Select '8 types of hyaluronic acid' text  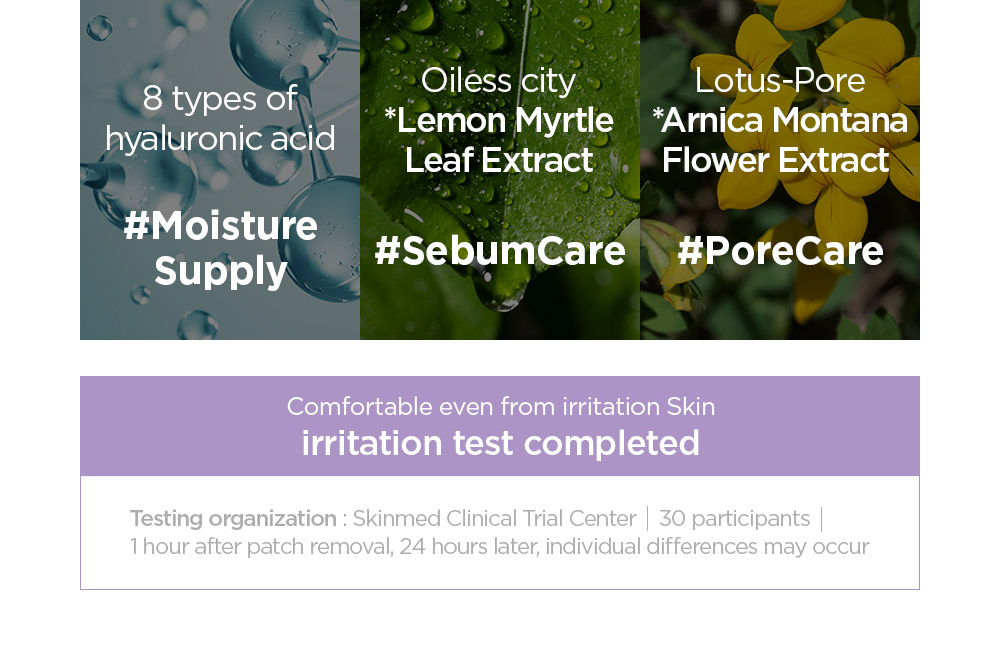coord(221,119)
